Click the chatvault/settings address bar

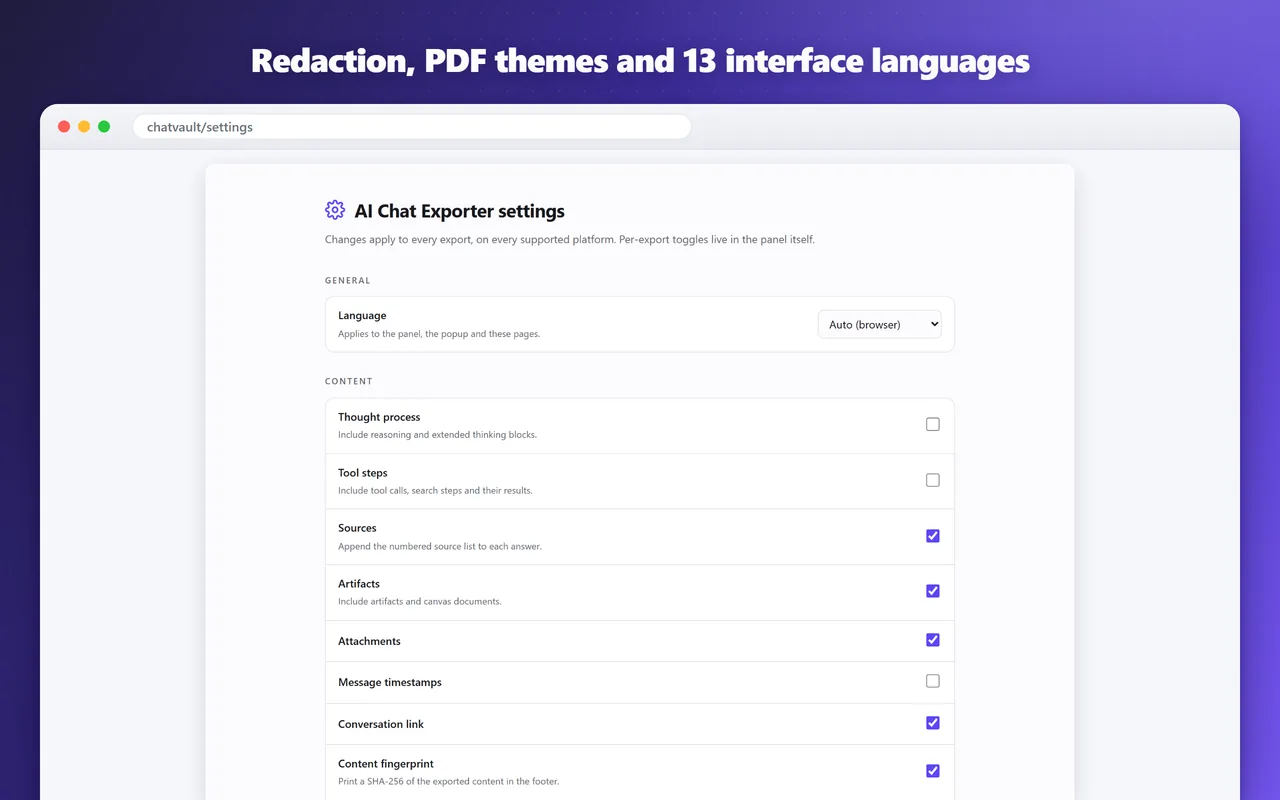coord(412,127)
